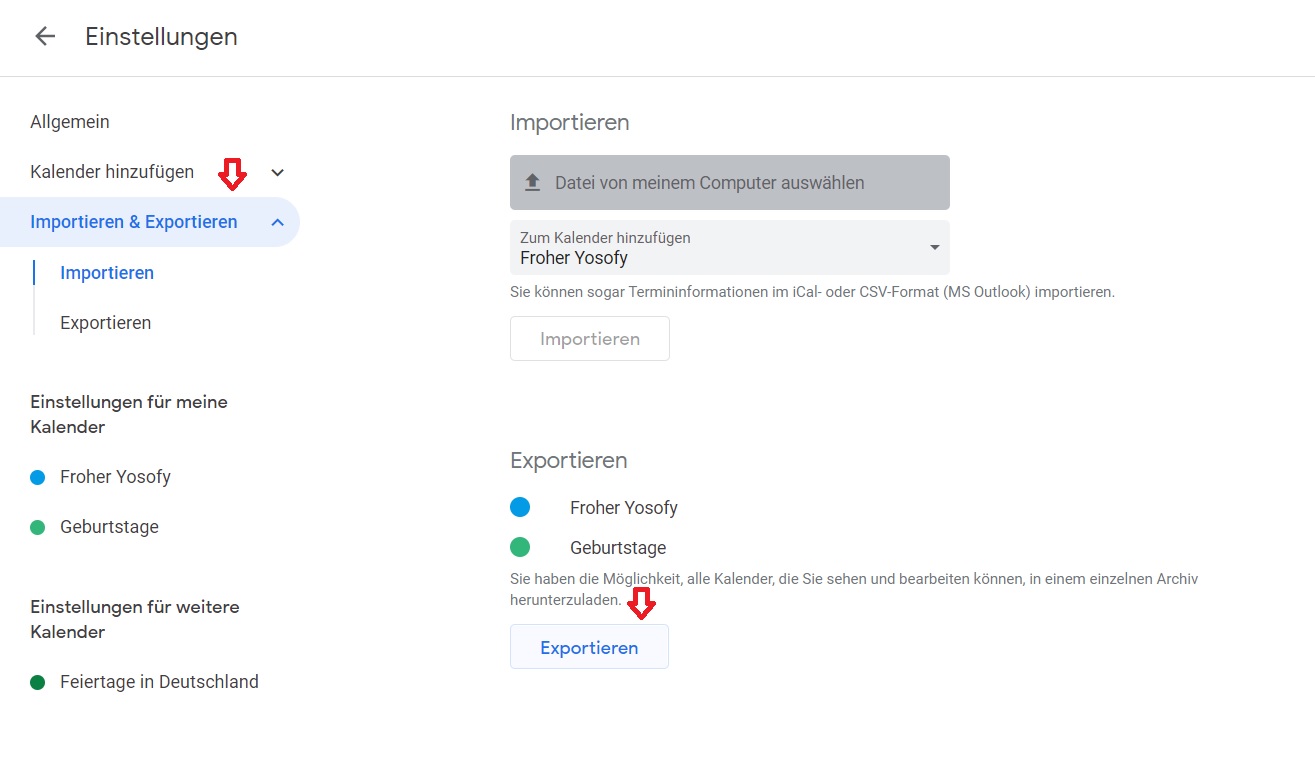Select Importieren sub-item in sidebar
This screenshot has width=1315, height=763.
tap(107, 273)
